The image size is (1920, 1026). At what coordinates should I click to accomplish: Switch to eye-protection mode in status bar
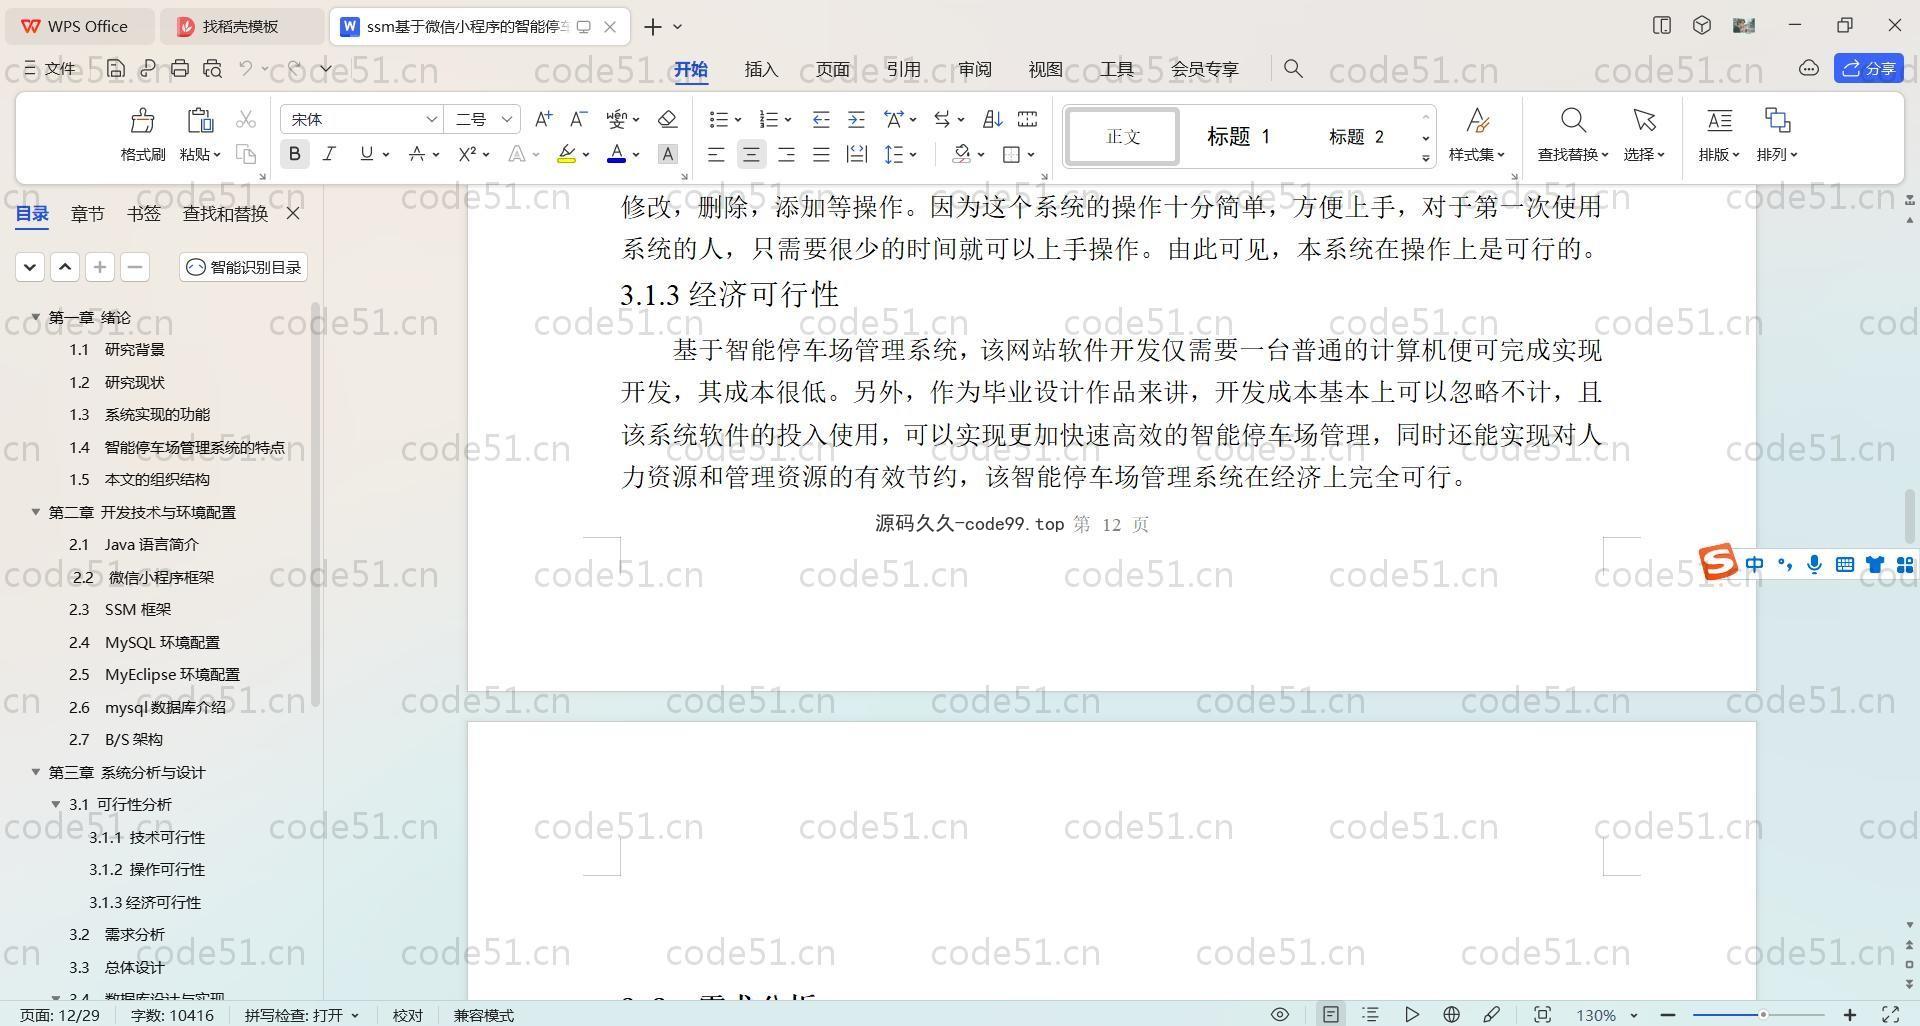(1279, 1014)
